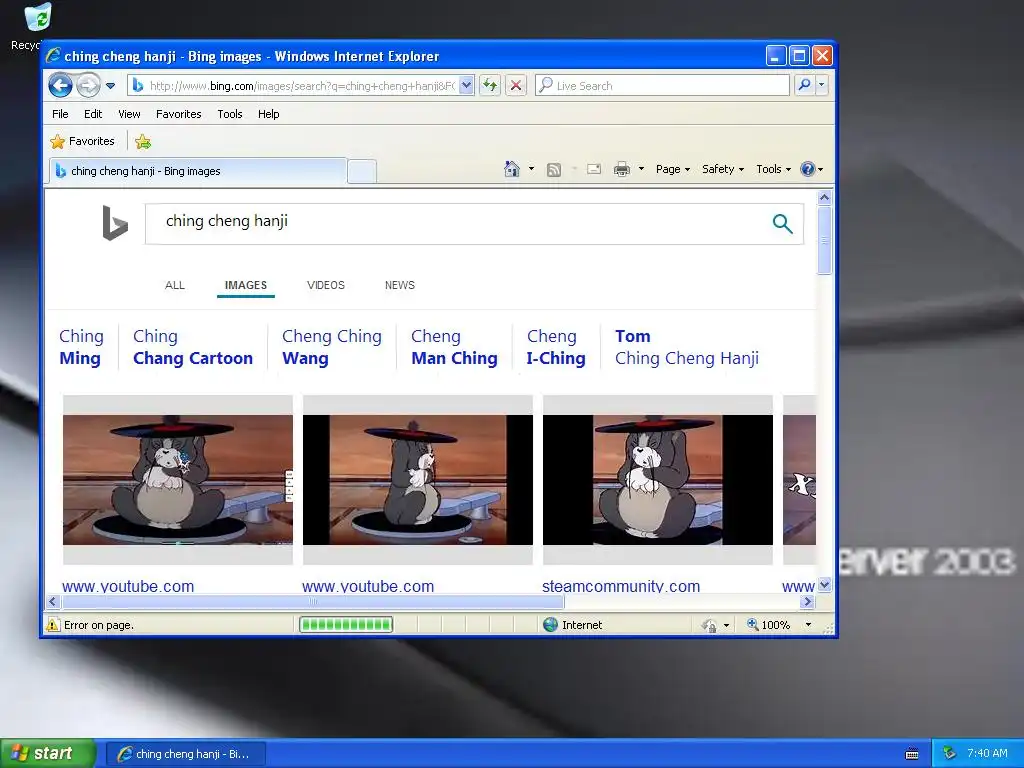
Task: Click the red Stop loading icon
Action: tap(516, 86)
